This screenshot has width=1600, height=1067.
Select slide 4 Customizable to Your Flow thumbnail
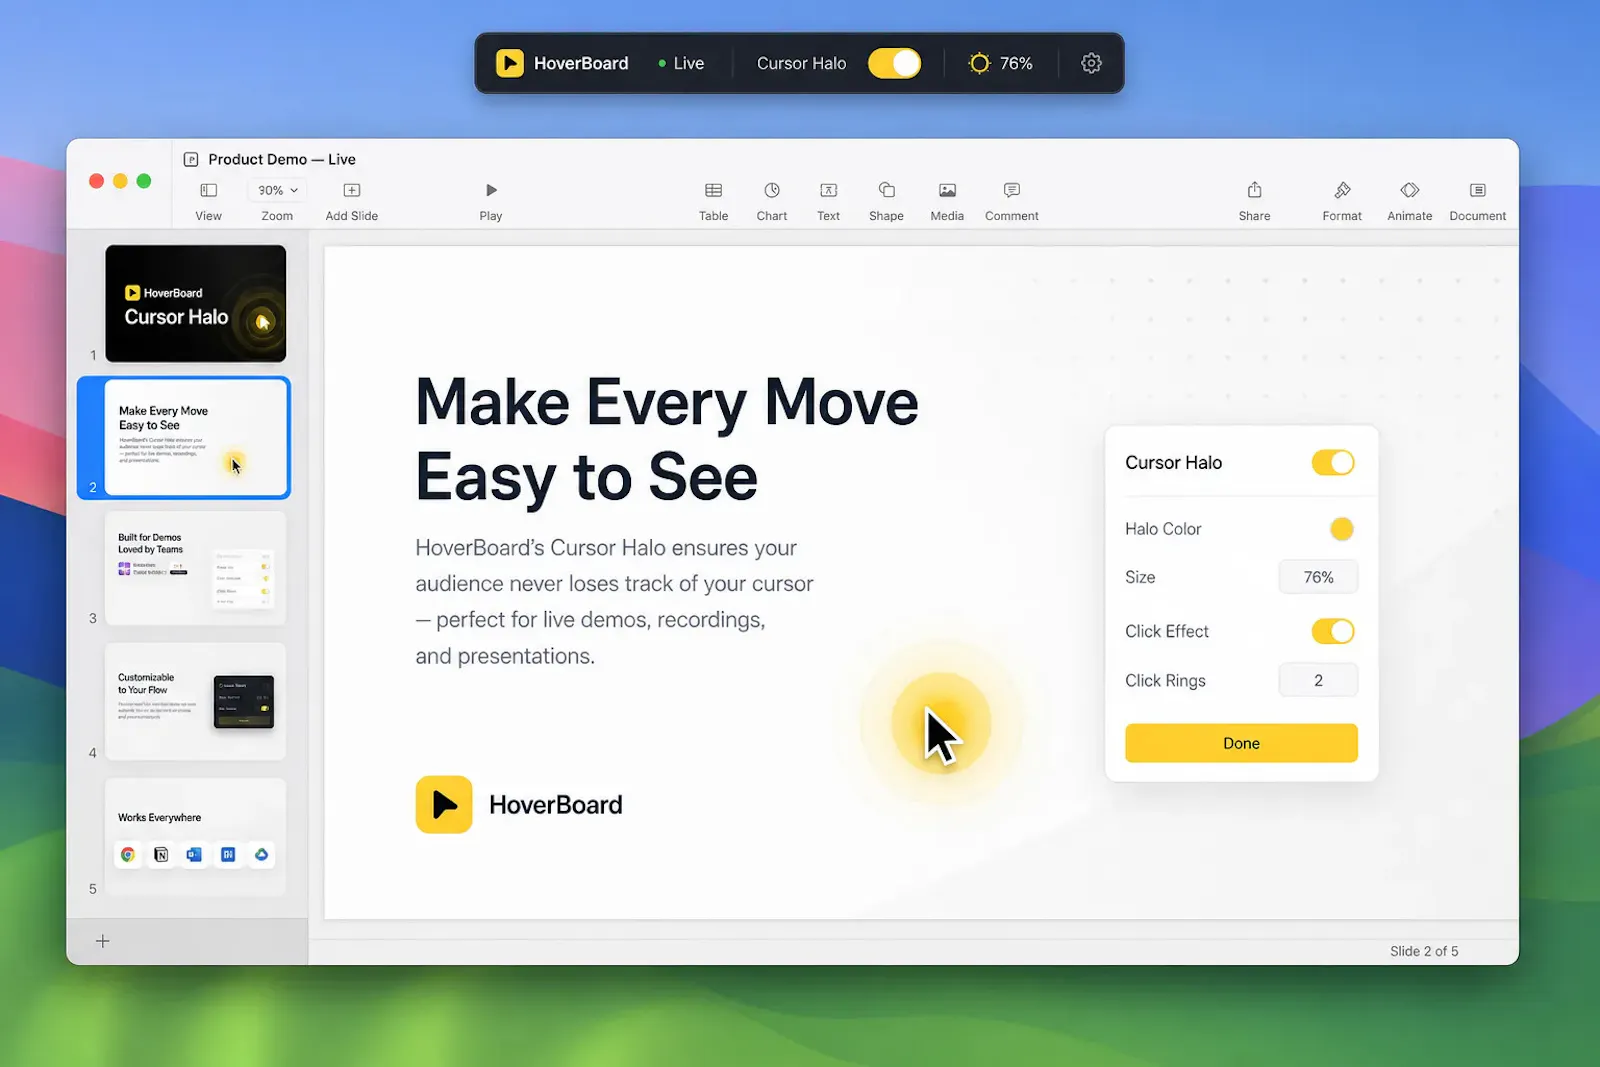(x=196, y=702)
